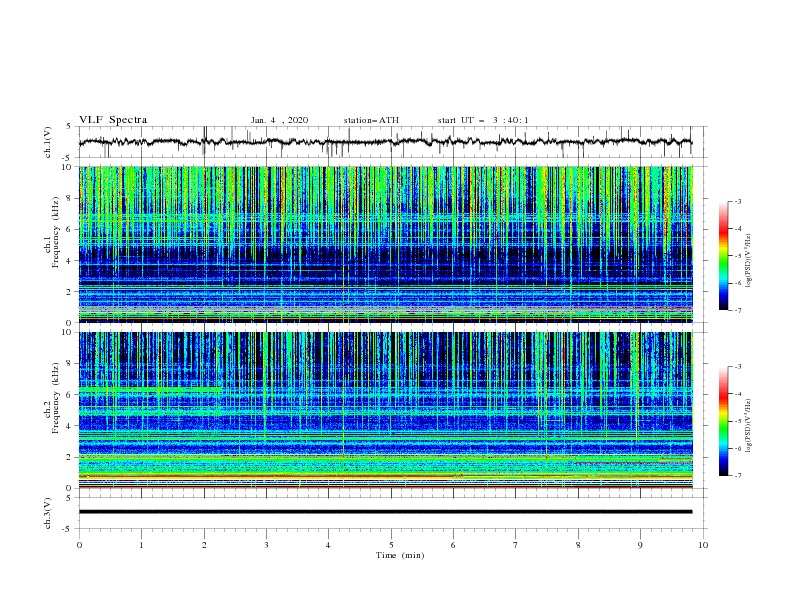Click the "8" kHz tick on ch.2 spectrogram axis

(70, 364)
